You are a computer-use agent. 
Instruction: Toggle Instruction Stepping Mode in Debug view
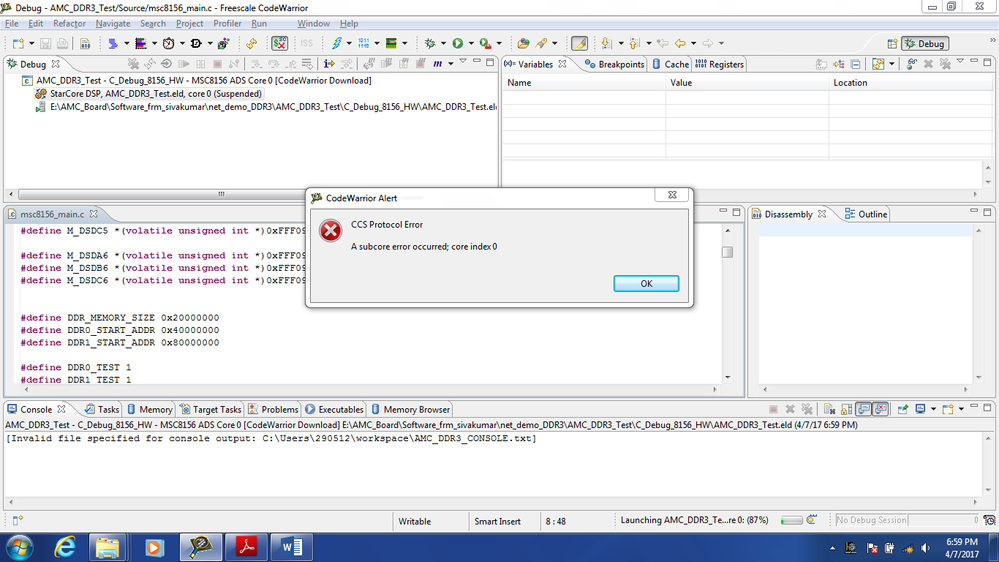point(329,64)
